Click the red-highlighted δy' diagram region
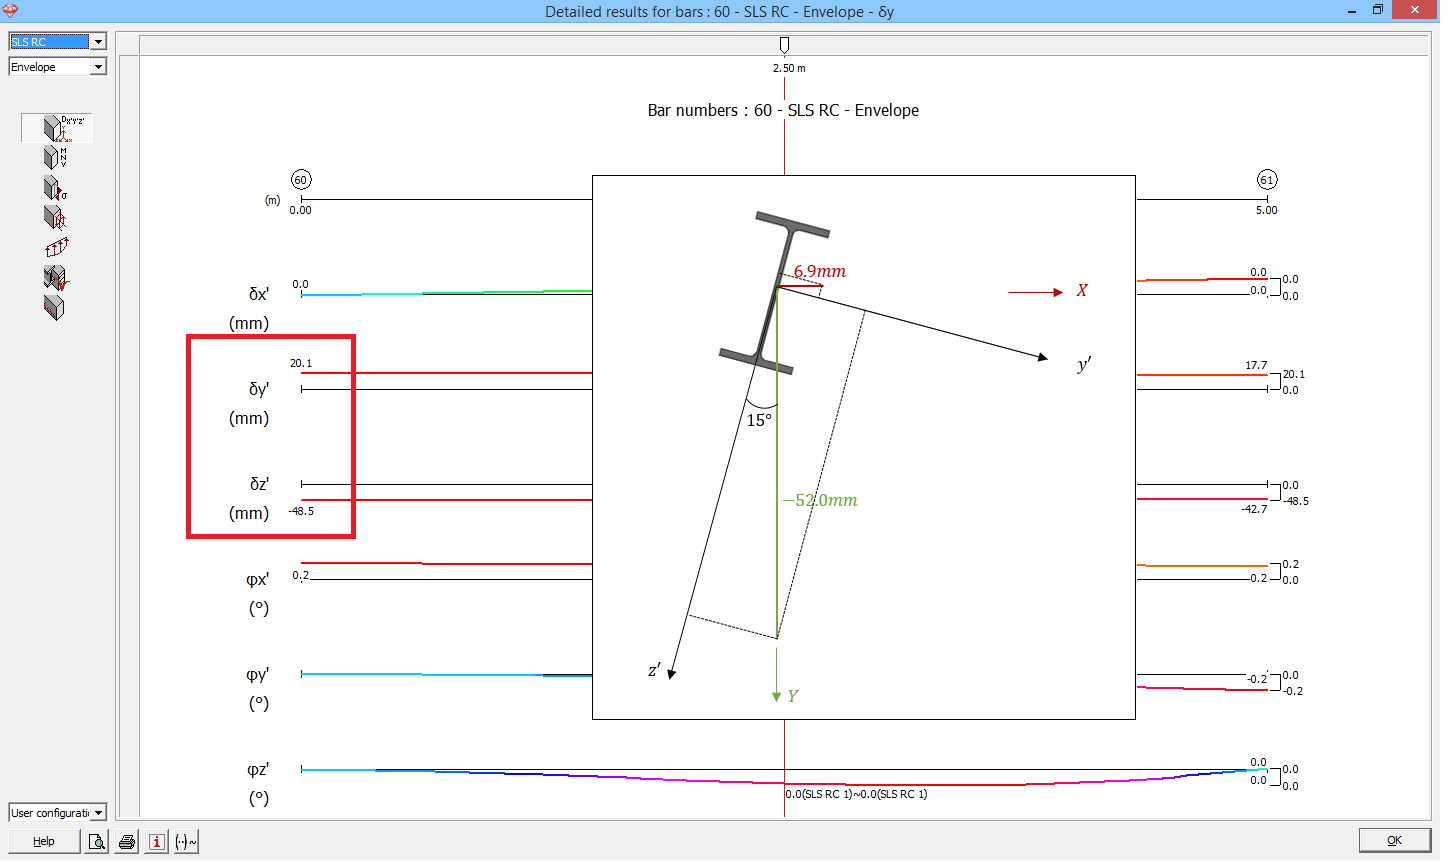1456x862 pixels. coord(271,436)
